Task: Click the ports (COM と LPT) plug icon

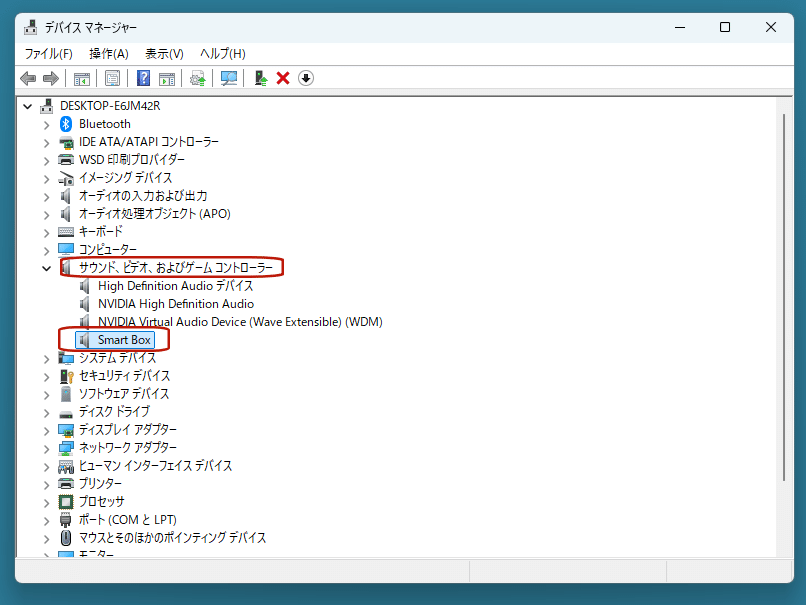Action: pyautogui.click(x=65, y=520)
